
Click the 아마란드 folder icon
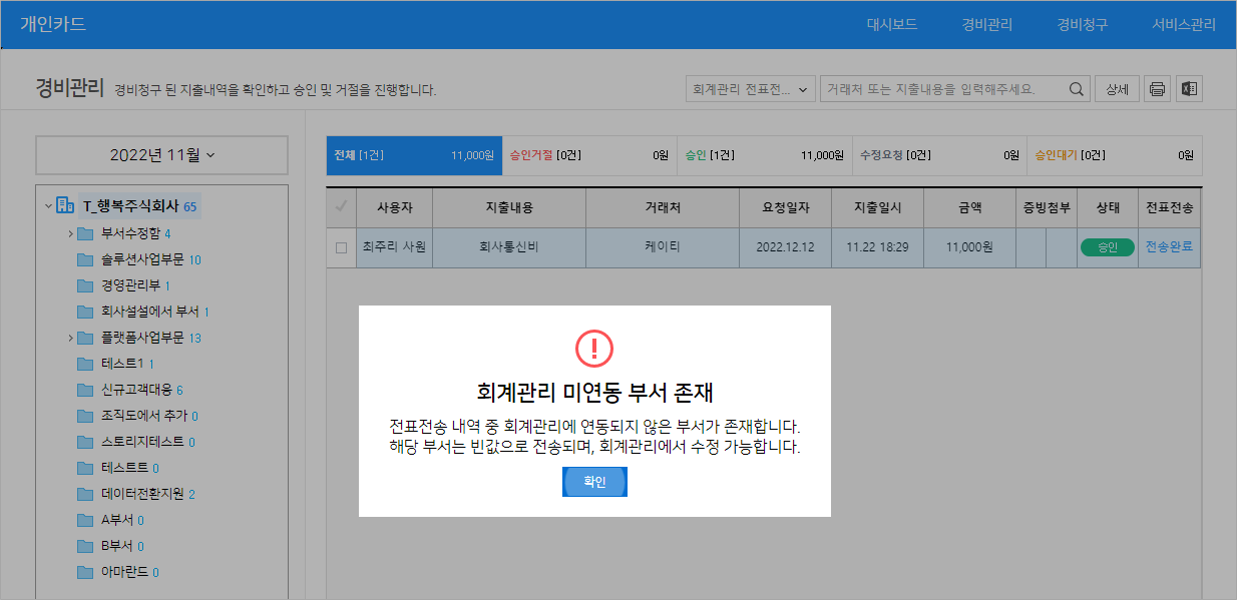pos(86,572)
